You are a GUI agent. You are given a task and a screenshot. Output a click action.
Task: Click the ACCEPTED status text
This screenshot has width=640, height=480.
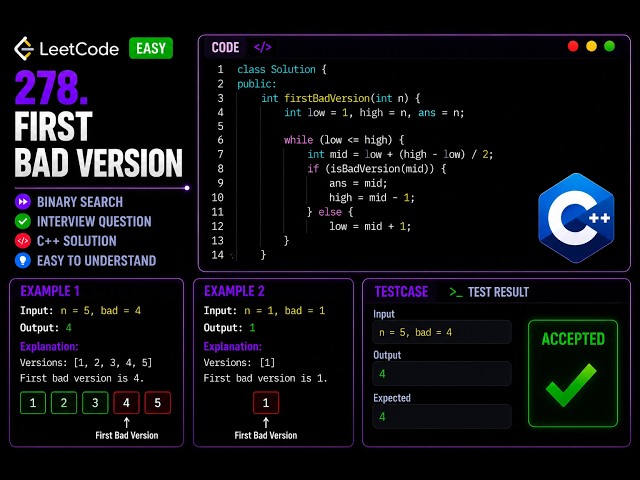(x=573, y=339)
